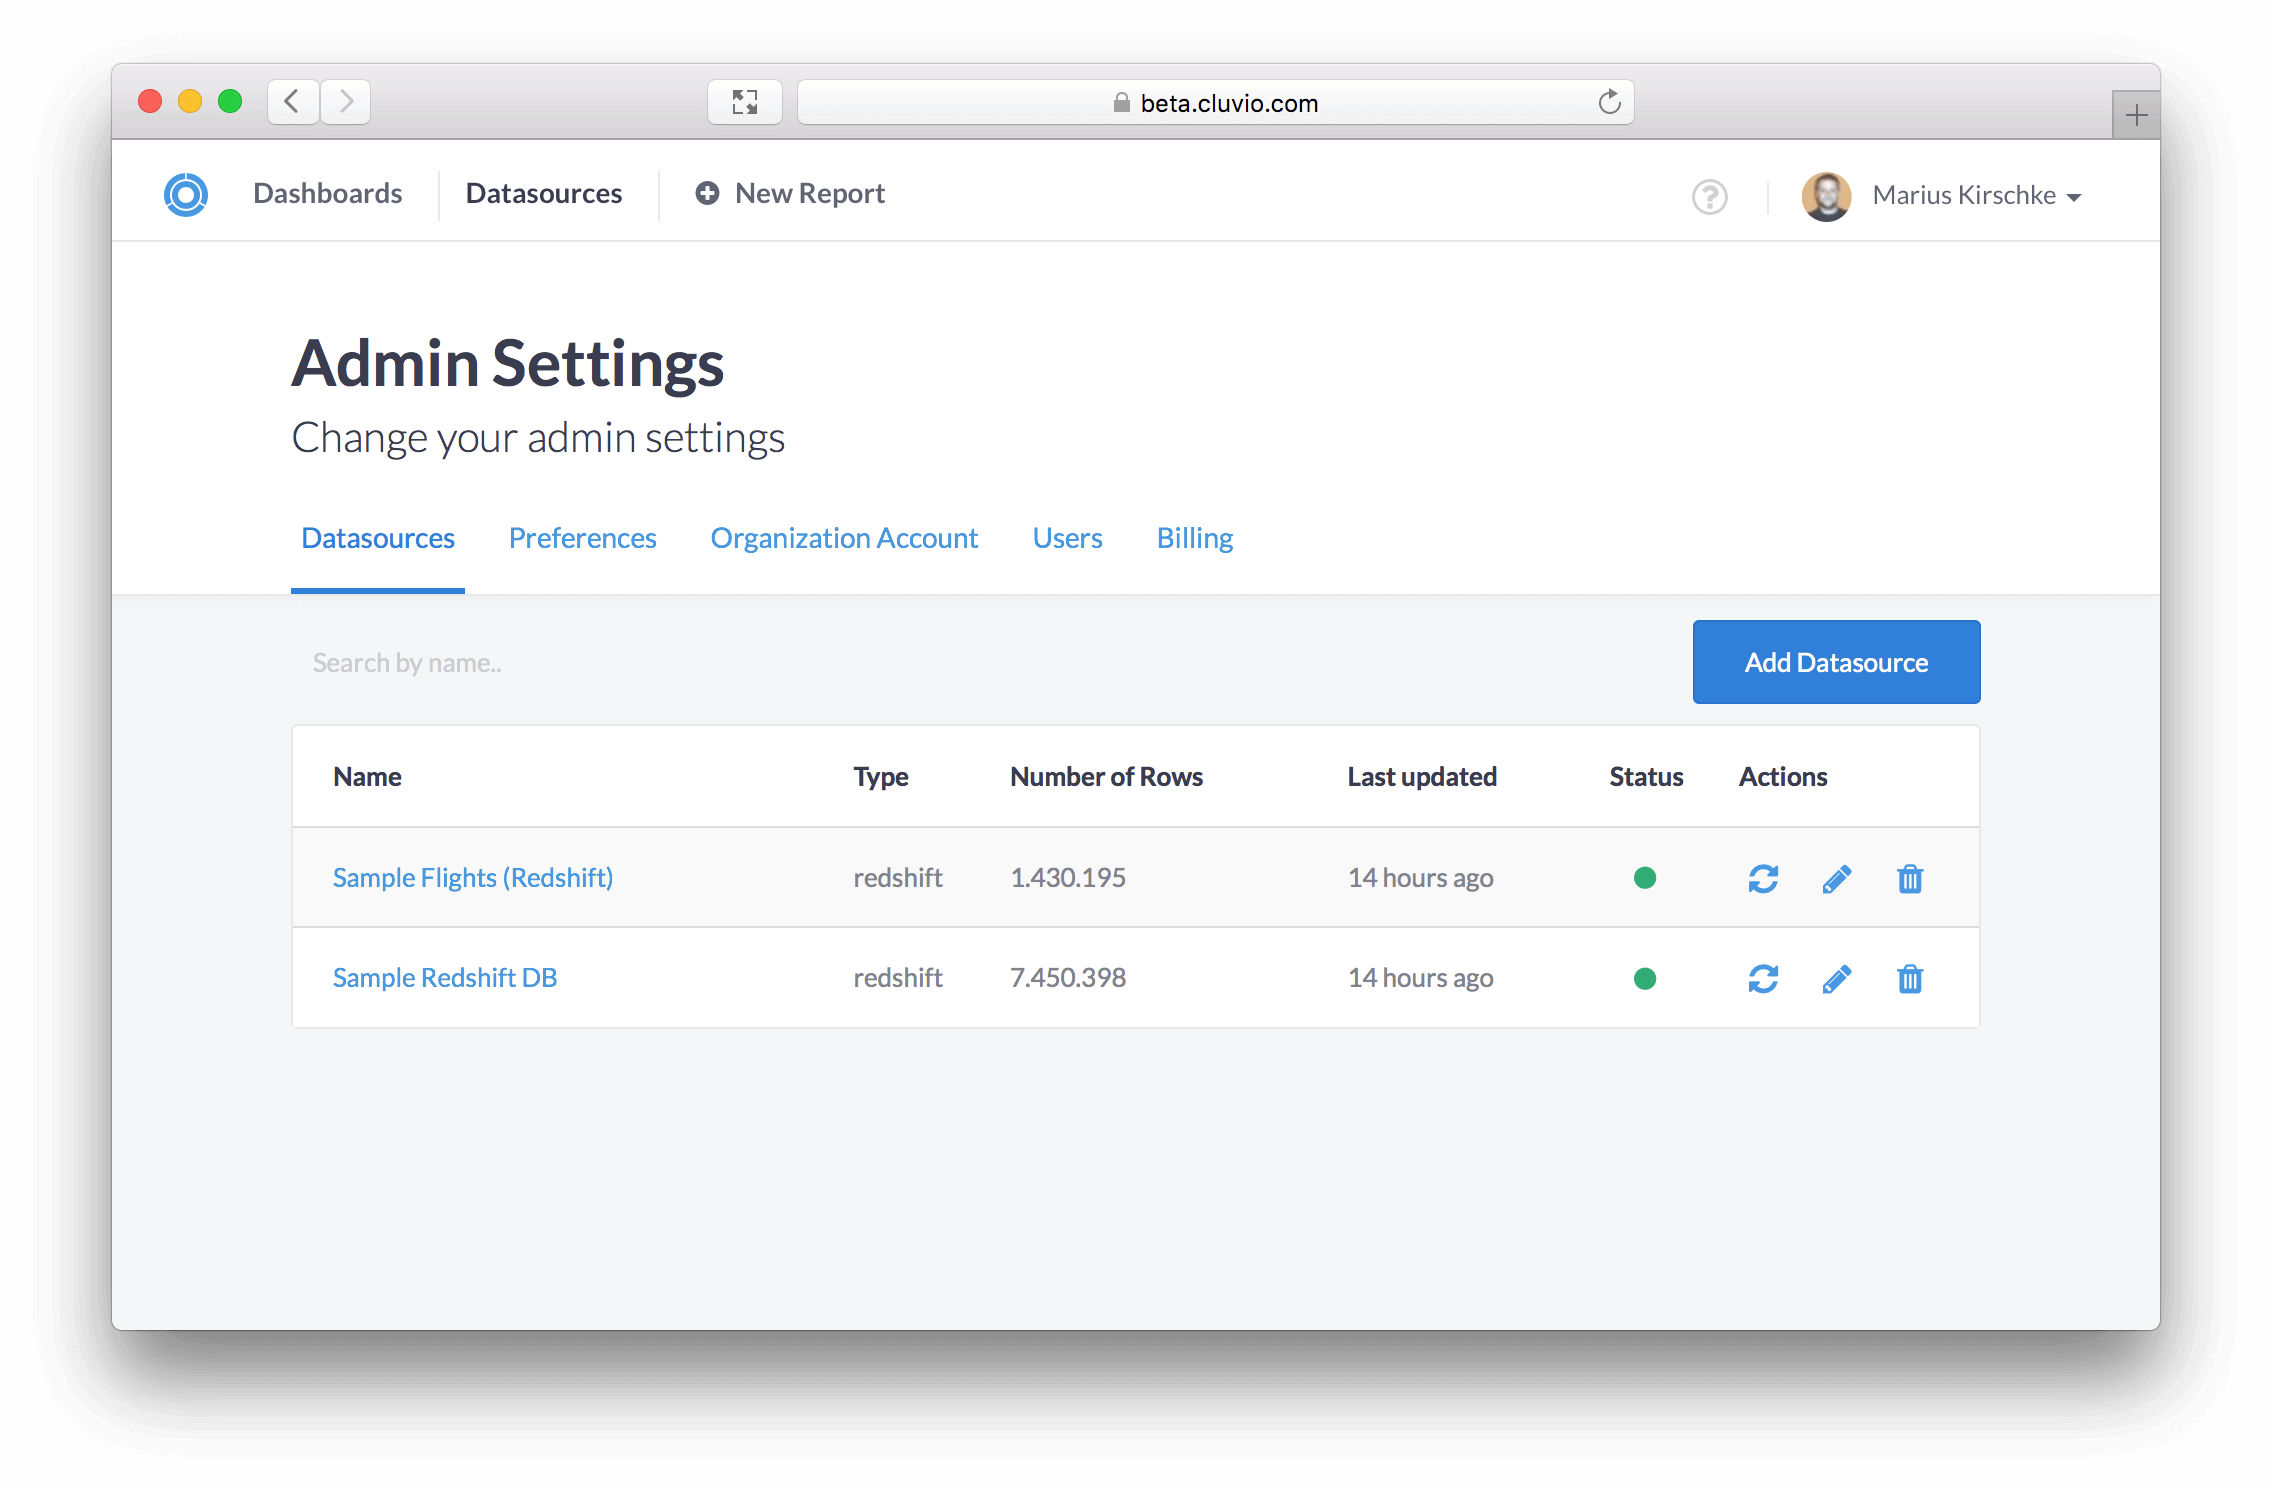Viewport: 2272px width, 1490px height.
Task: Switch to the Preferences tab
Action: (582, 538)
